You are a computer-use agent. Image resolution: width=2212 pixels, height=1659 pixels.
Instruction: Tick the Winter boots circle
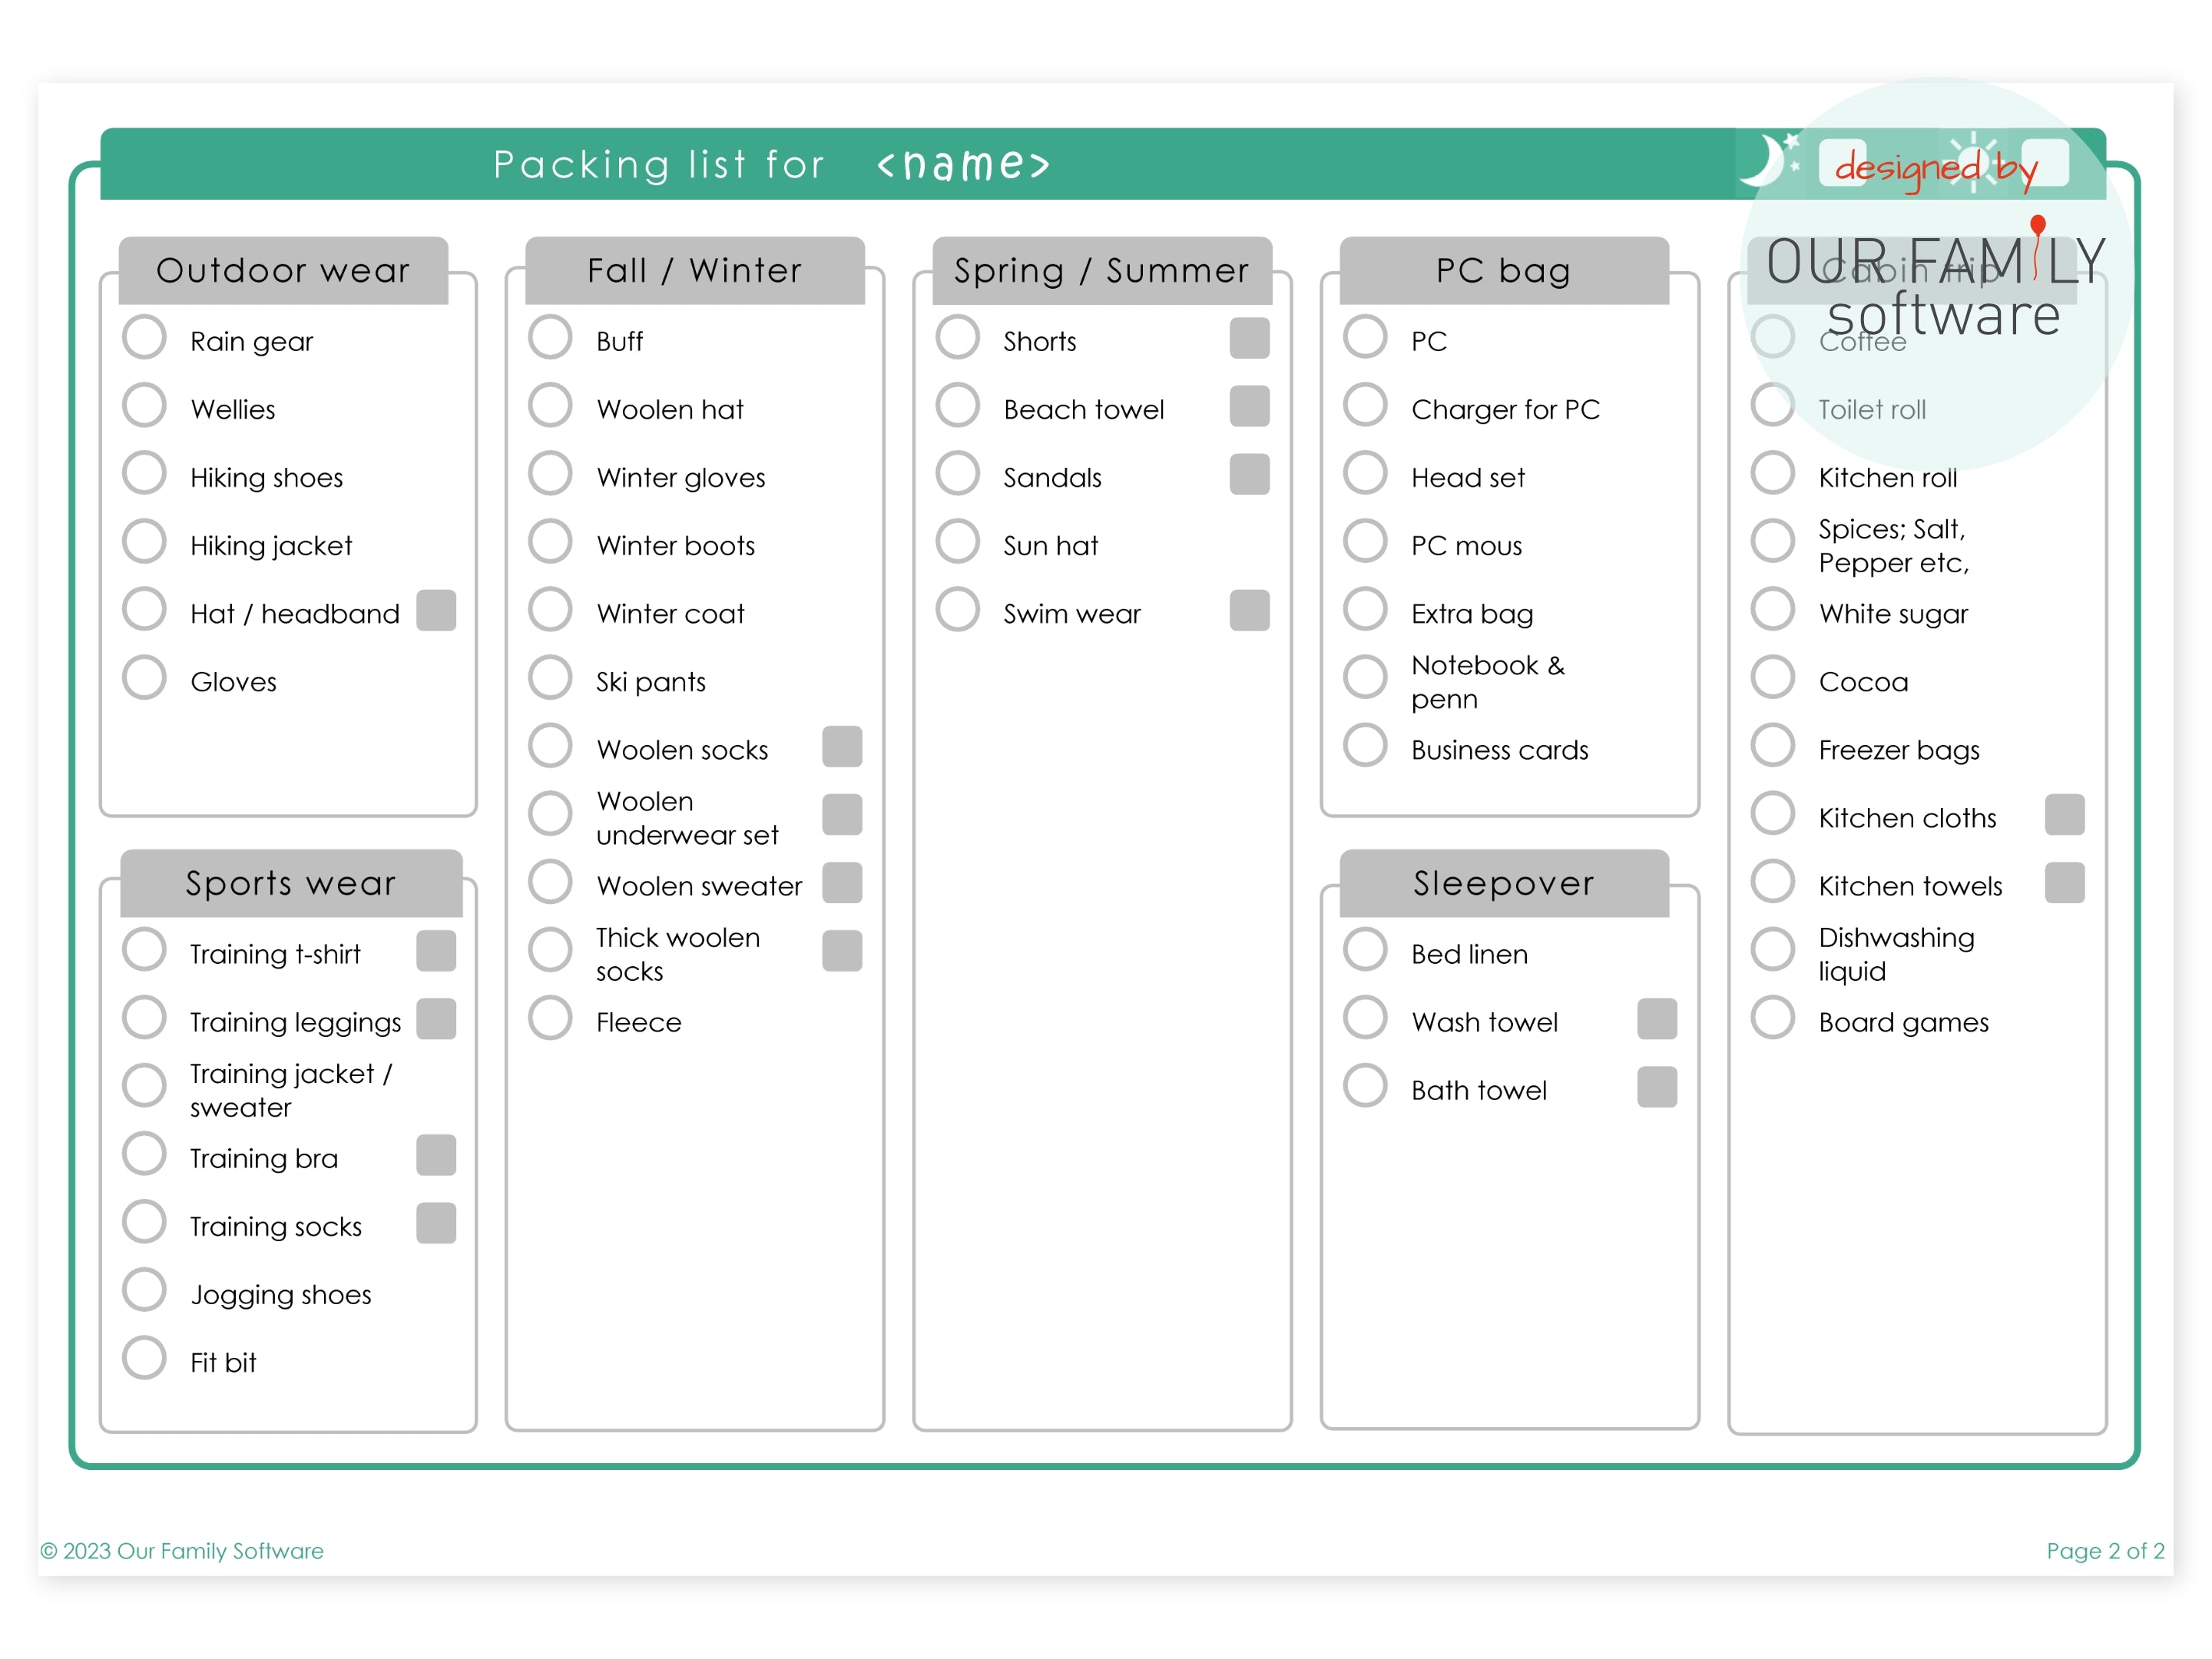pyautogui.click(x=550, y=542)
